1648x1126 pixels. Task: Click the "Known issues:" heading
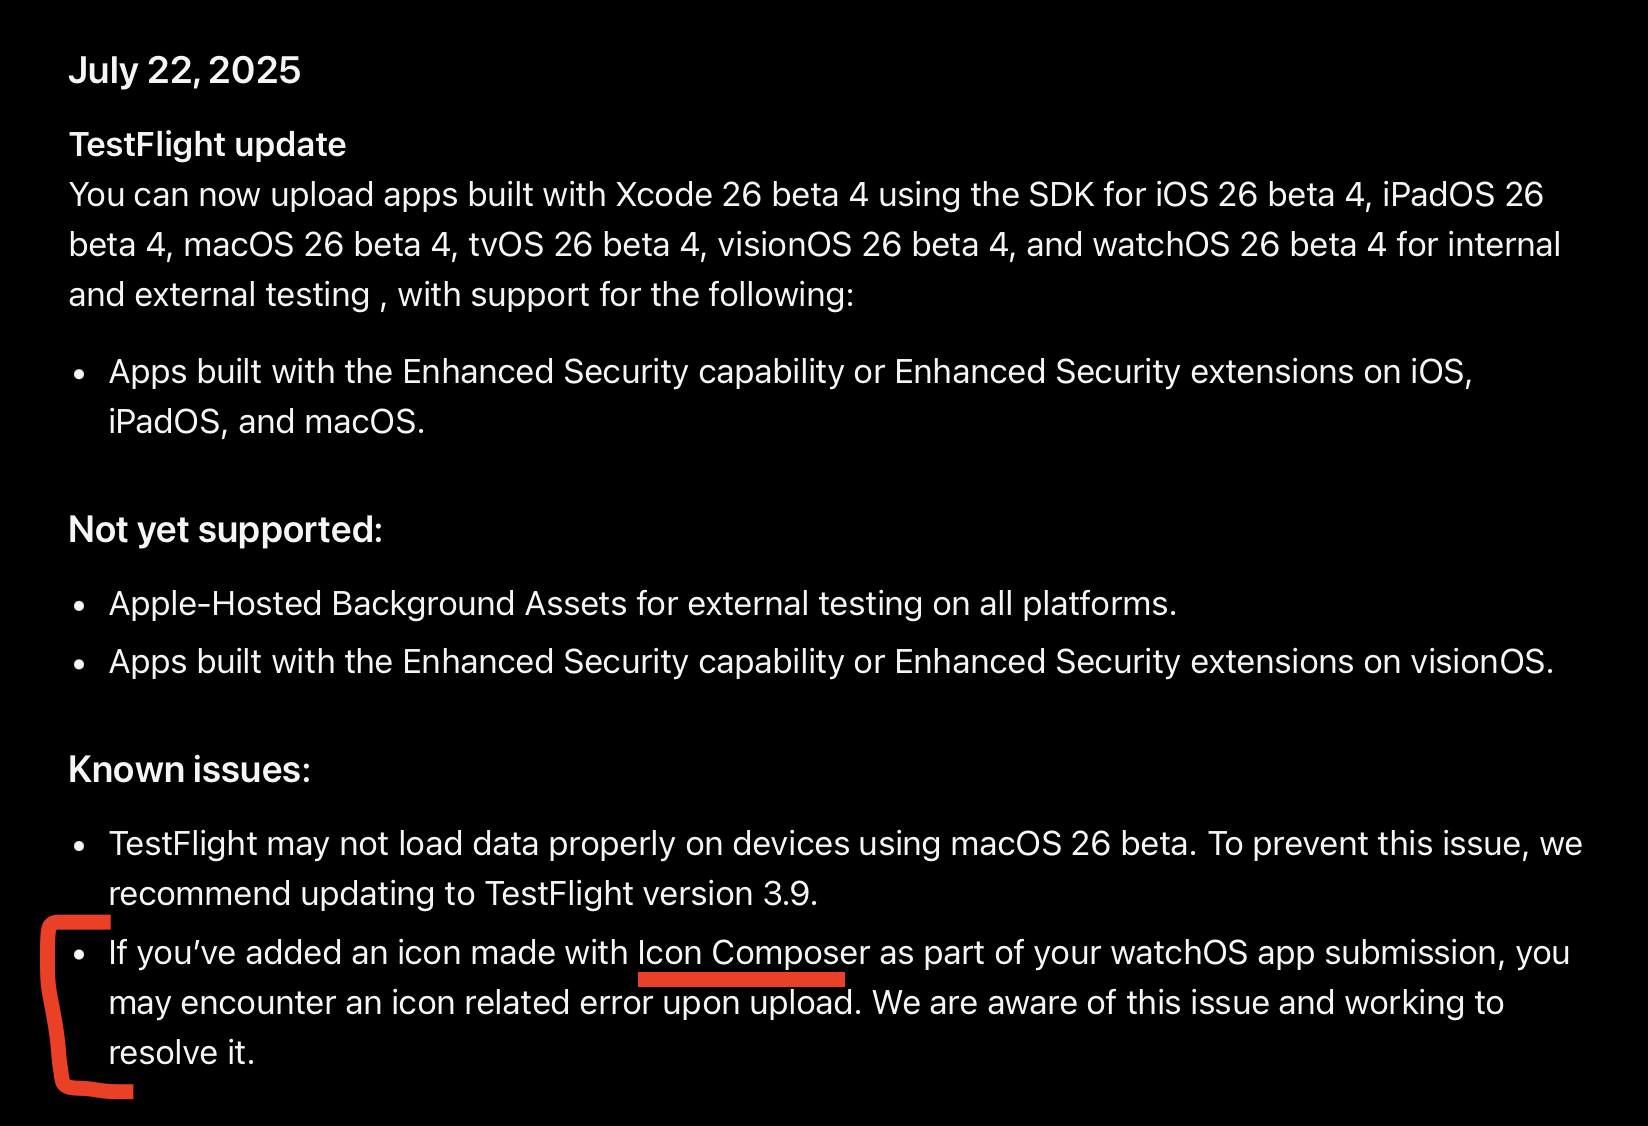[x=189, y=770]
